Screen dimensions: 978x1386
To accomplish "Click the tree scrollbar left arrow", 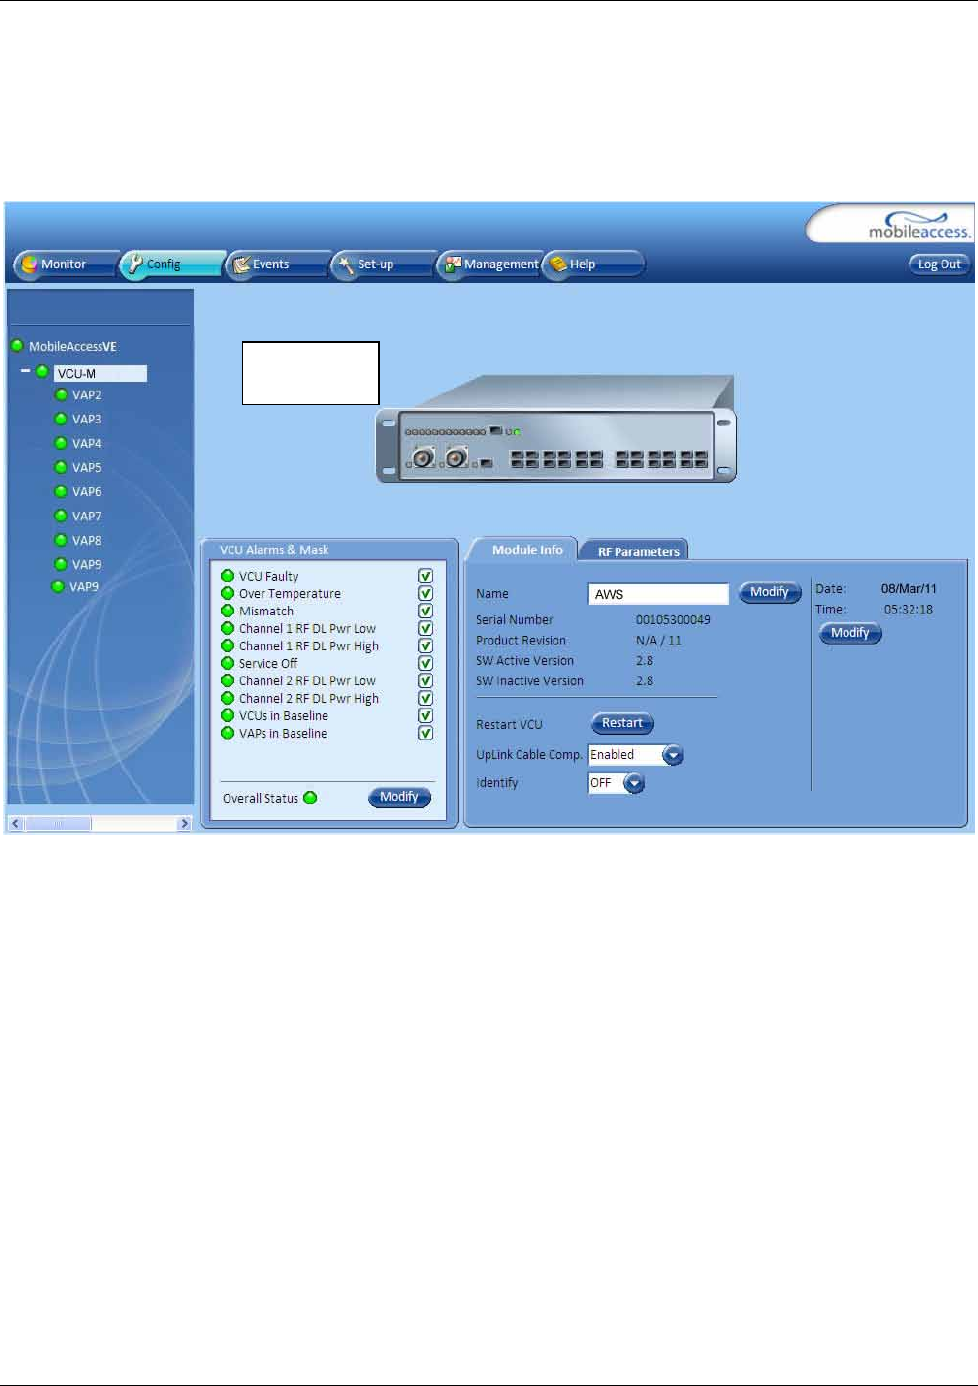I will click(15, 824).
